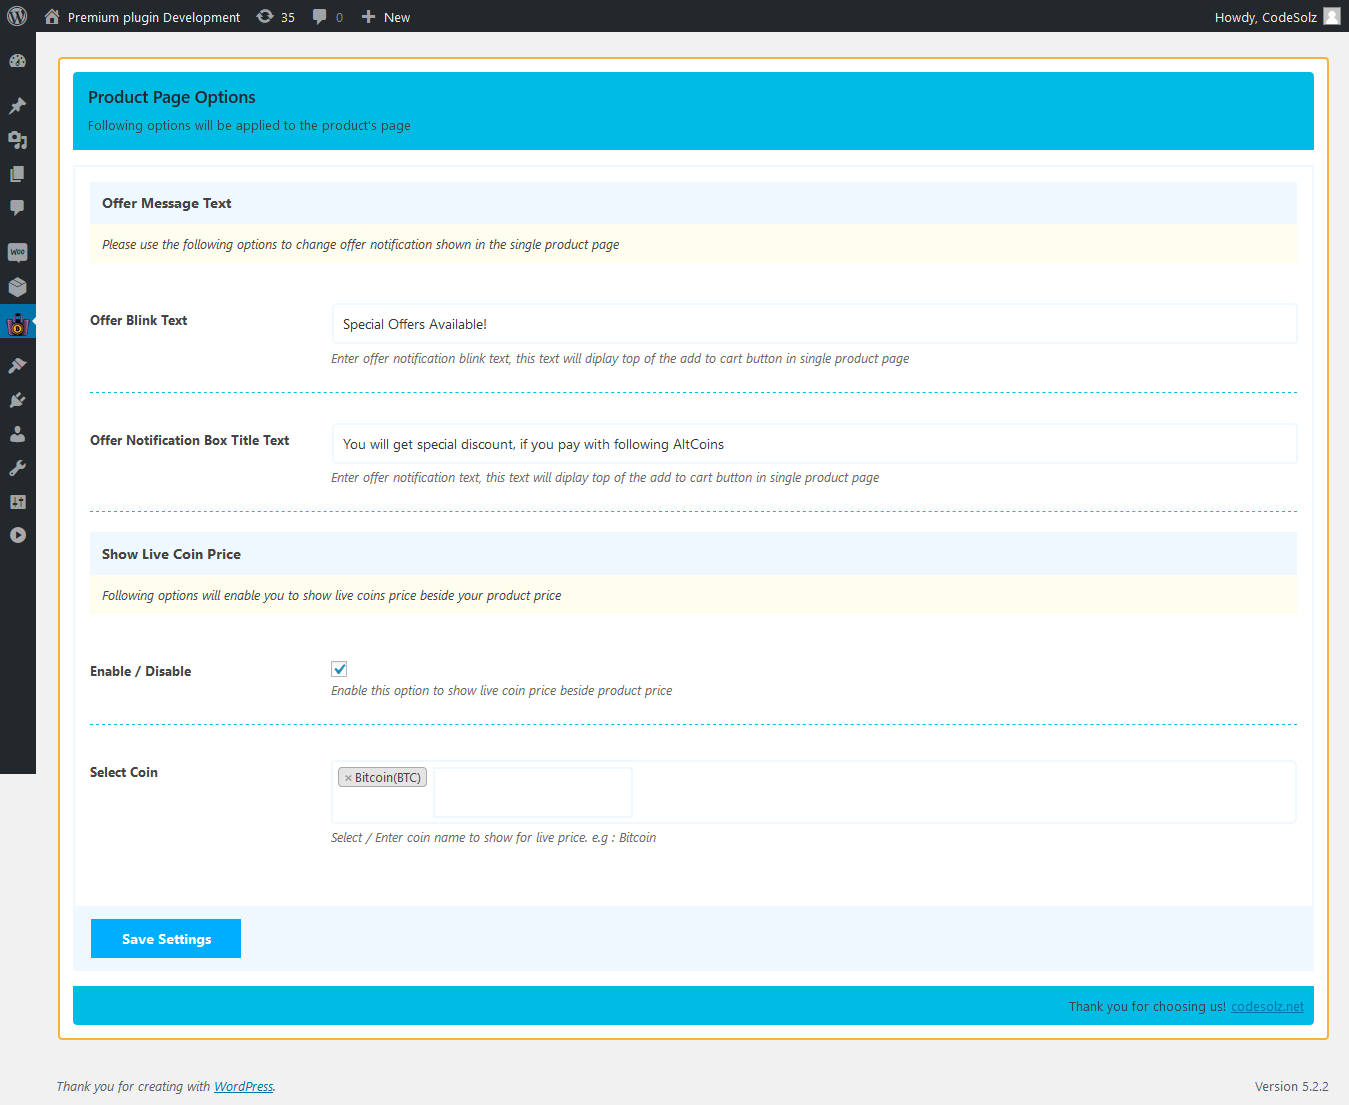Click the Pages icon in sidebar
This screenshot has width=1349, height=1105.
(17, 174)
